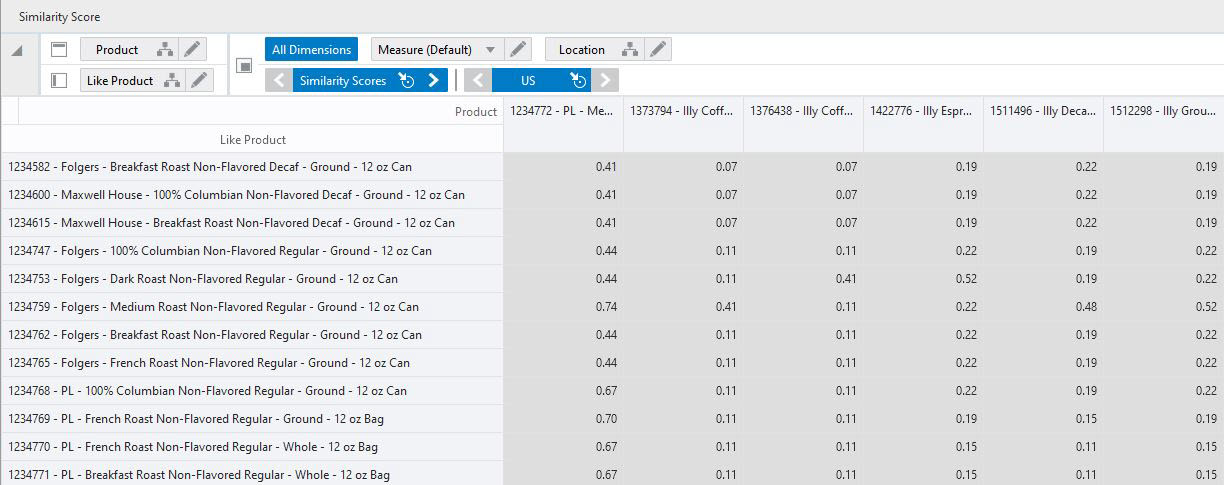Viewport: 1224px width, 485px height.
Task: Click the page axis layout icon
Action: [244, 65]
